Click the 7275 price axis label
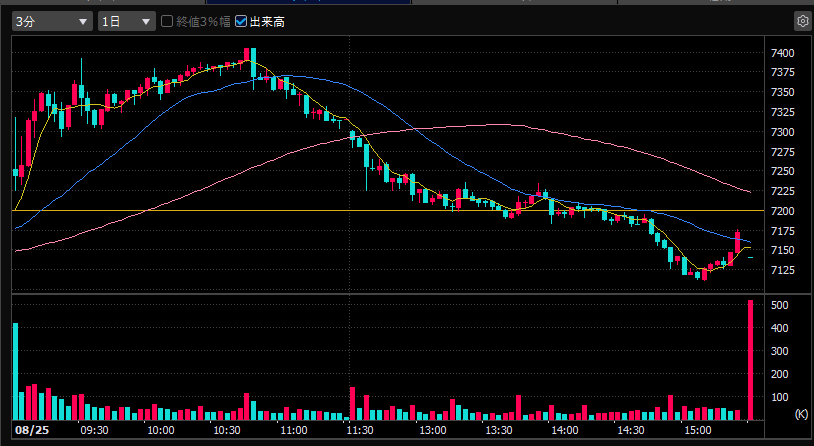The width and height of the screenshot is (814, 446). (782, 152)
